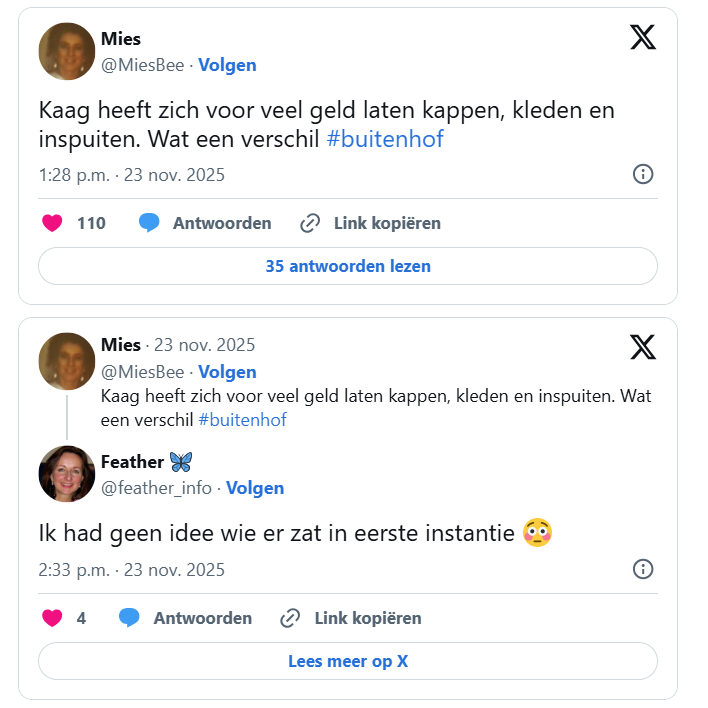Open the #buitenhof hashtag in quoted tweet
Viewport: 708px width, 708px height.
[x=242, y=420]
